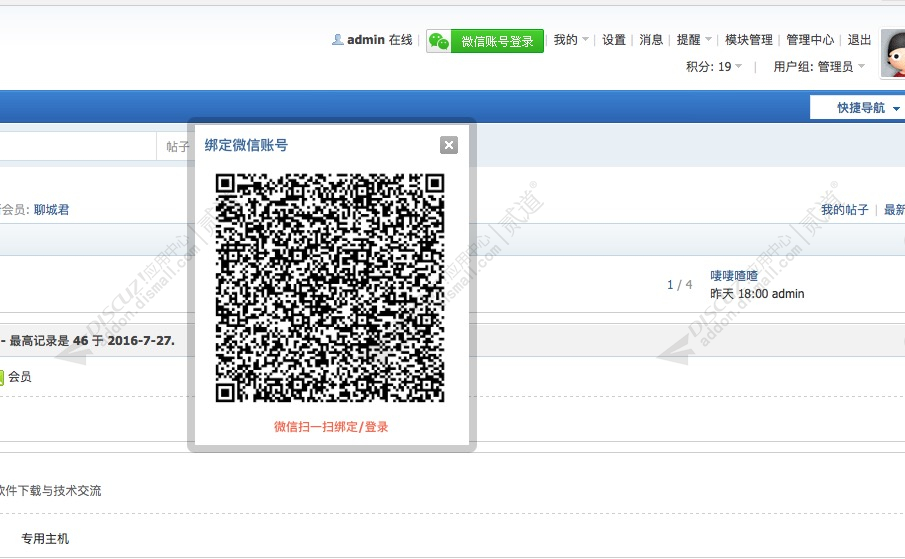Click the WeChat QR code image
Viewport: 905px width, 559px height.
coord(330,288)
